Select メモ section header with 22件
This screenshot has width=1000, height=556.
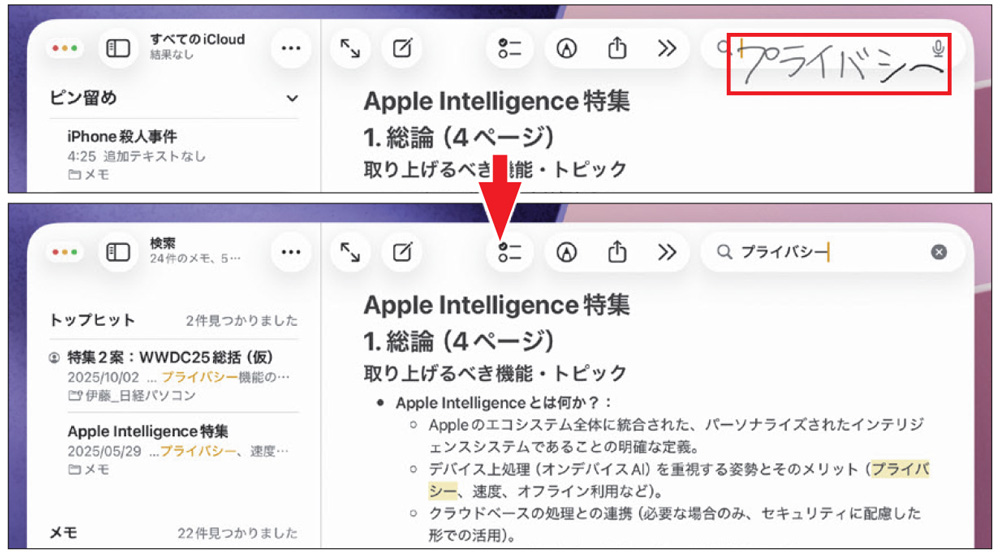[x=64, y=533]
